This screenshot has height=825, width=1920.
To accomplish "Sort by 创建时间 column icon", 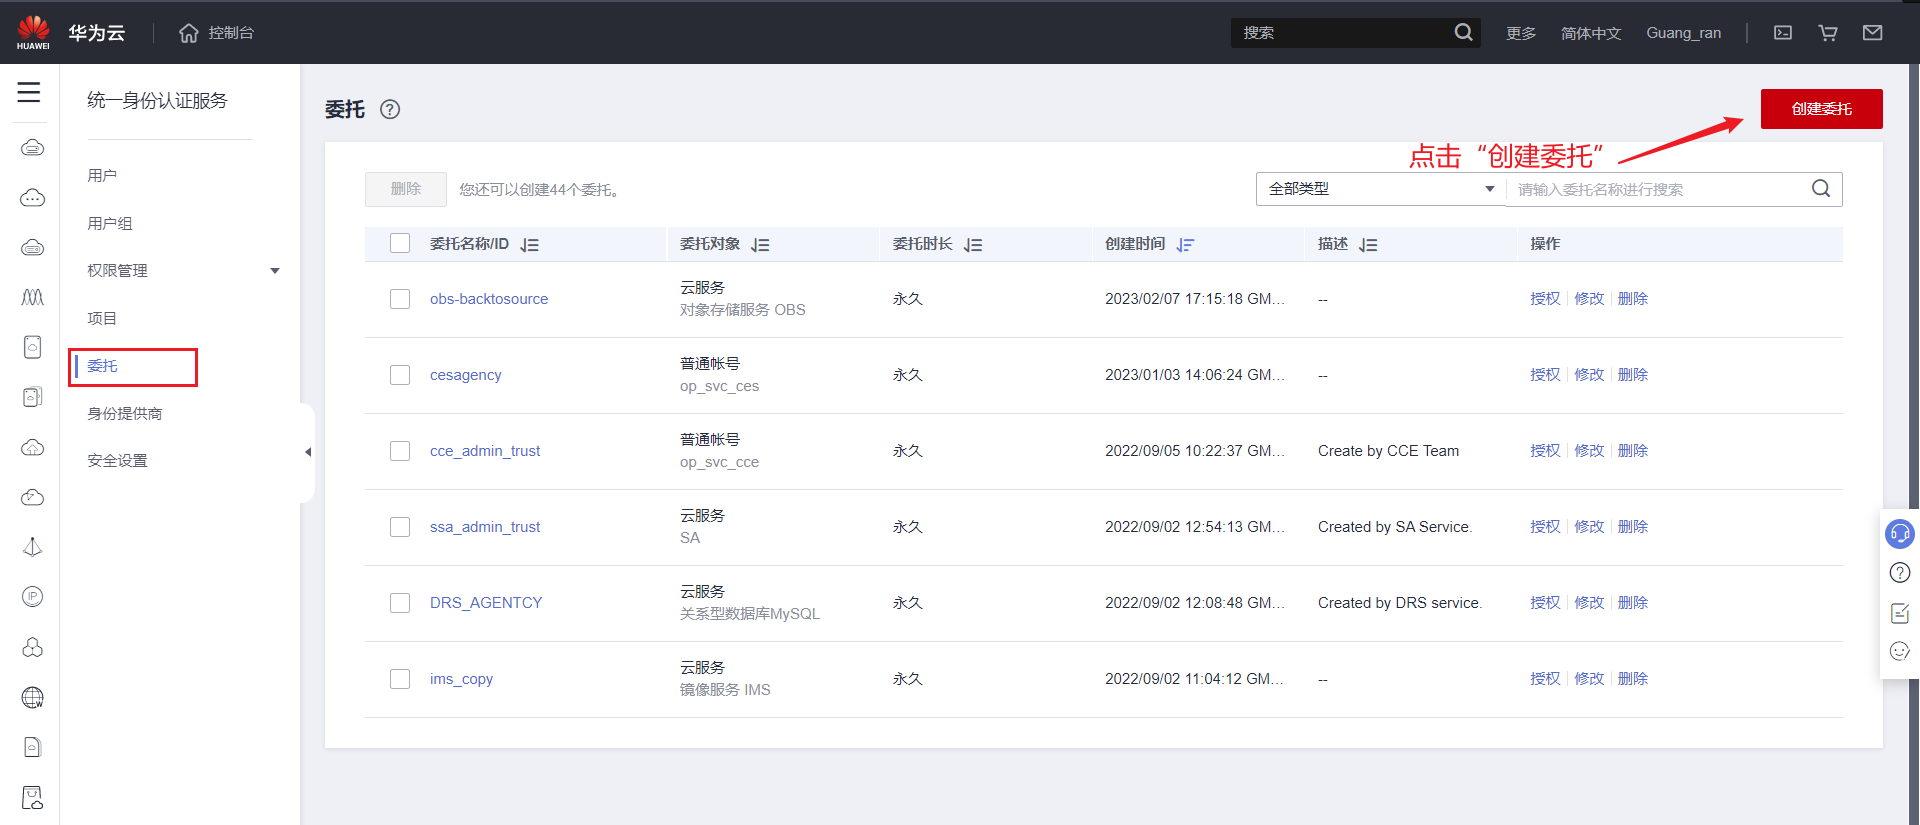I will pos(1186,245).
